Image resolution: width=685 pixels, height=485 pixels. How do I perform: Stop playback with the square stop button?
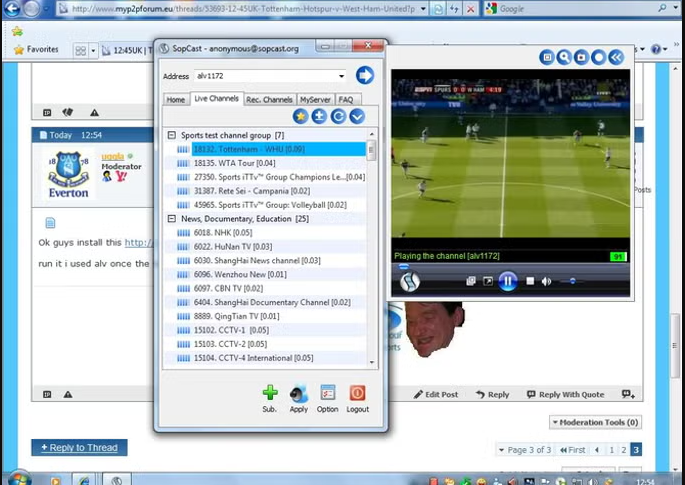(530, 281)
